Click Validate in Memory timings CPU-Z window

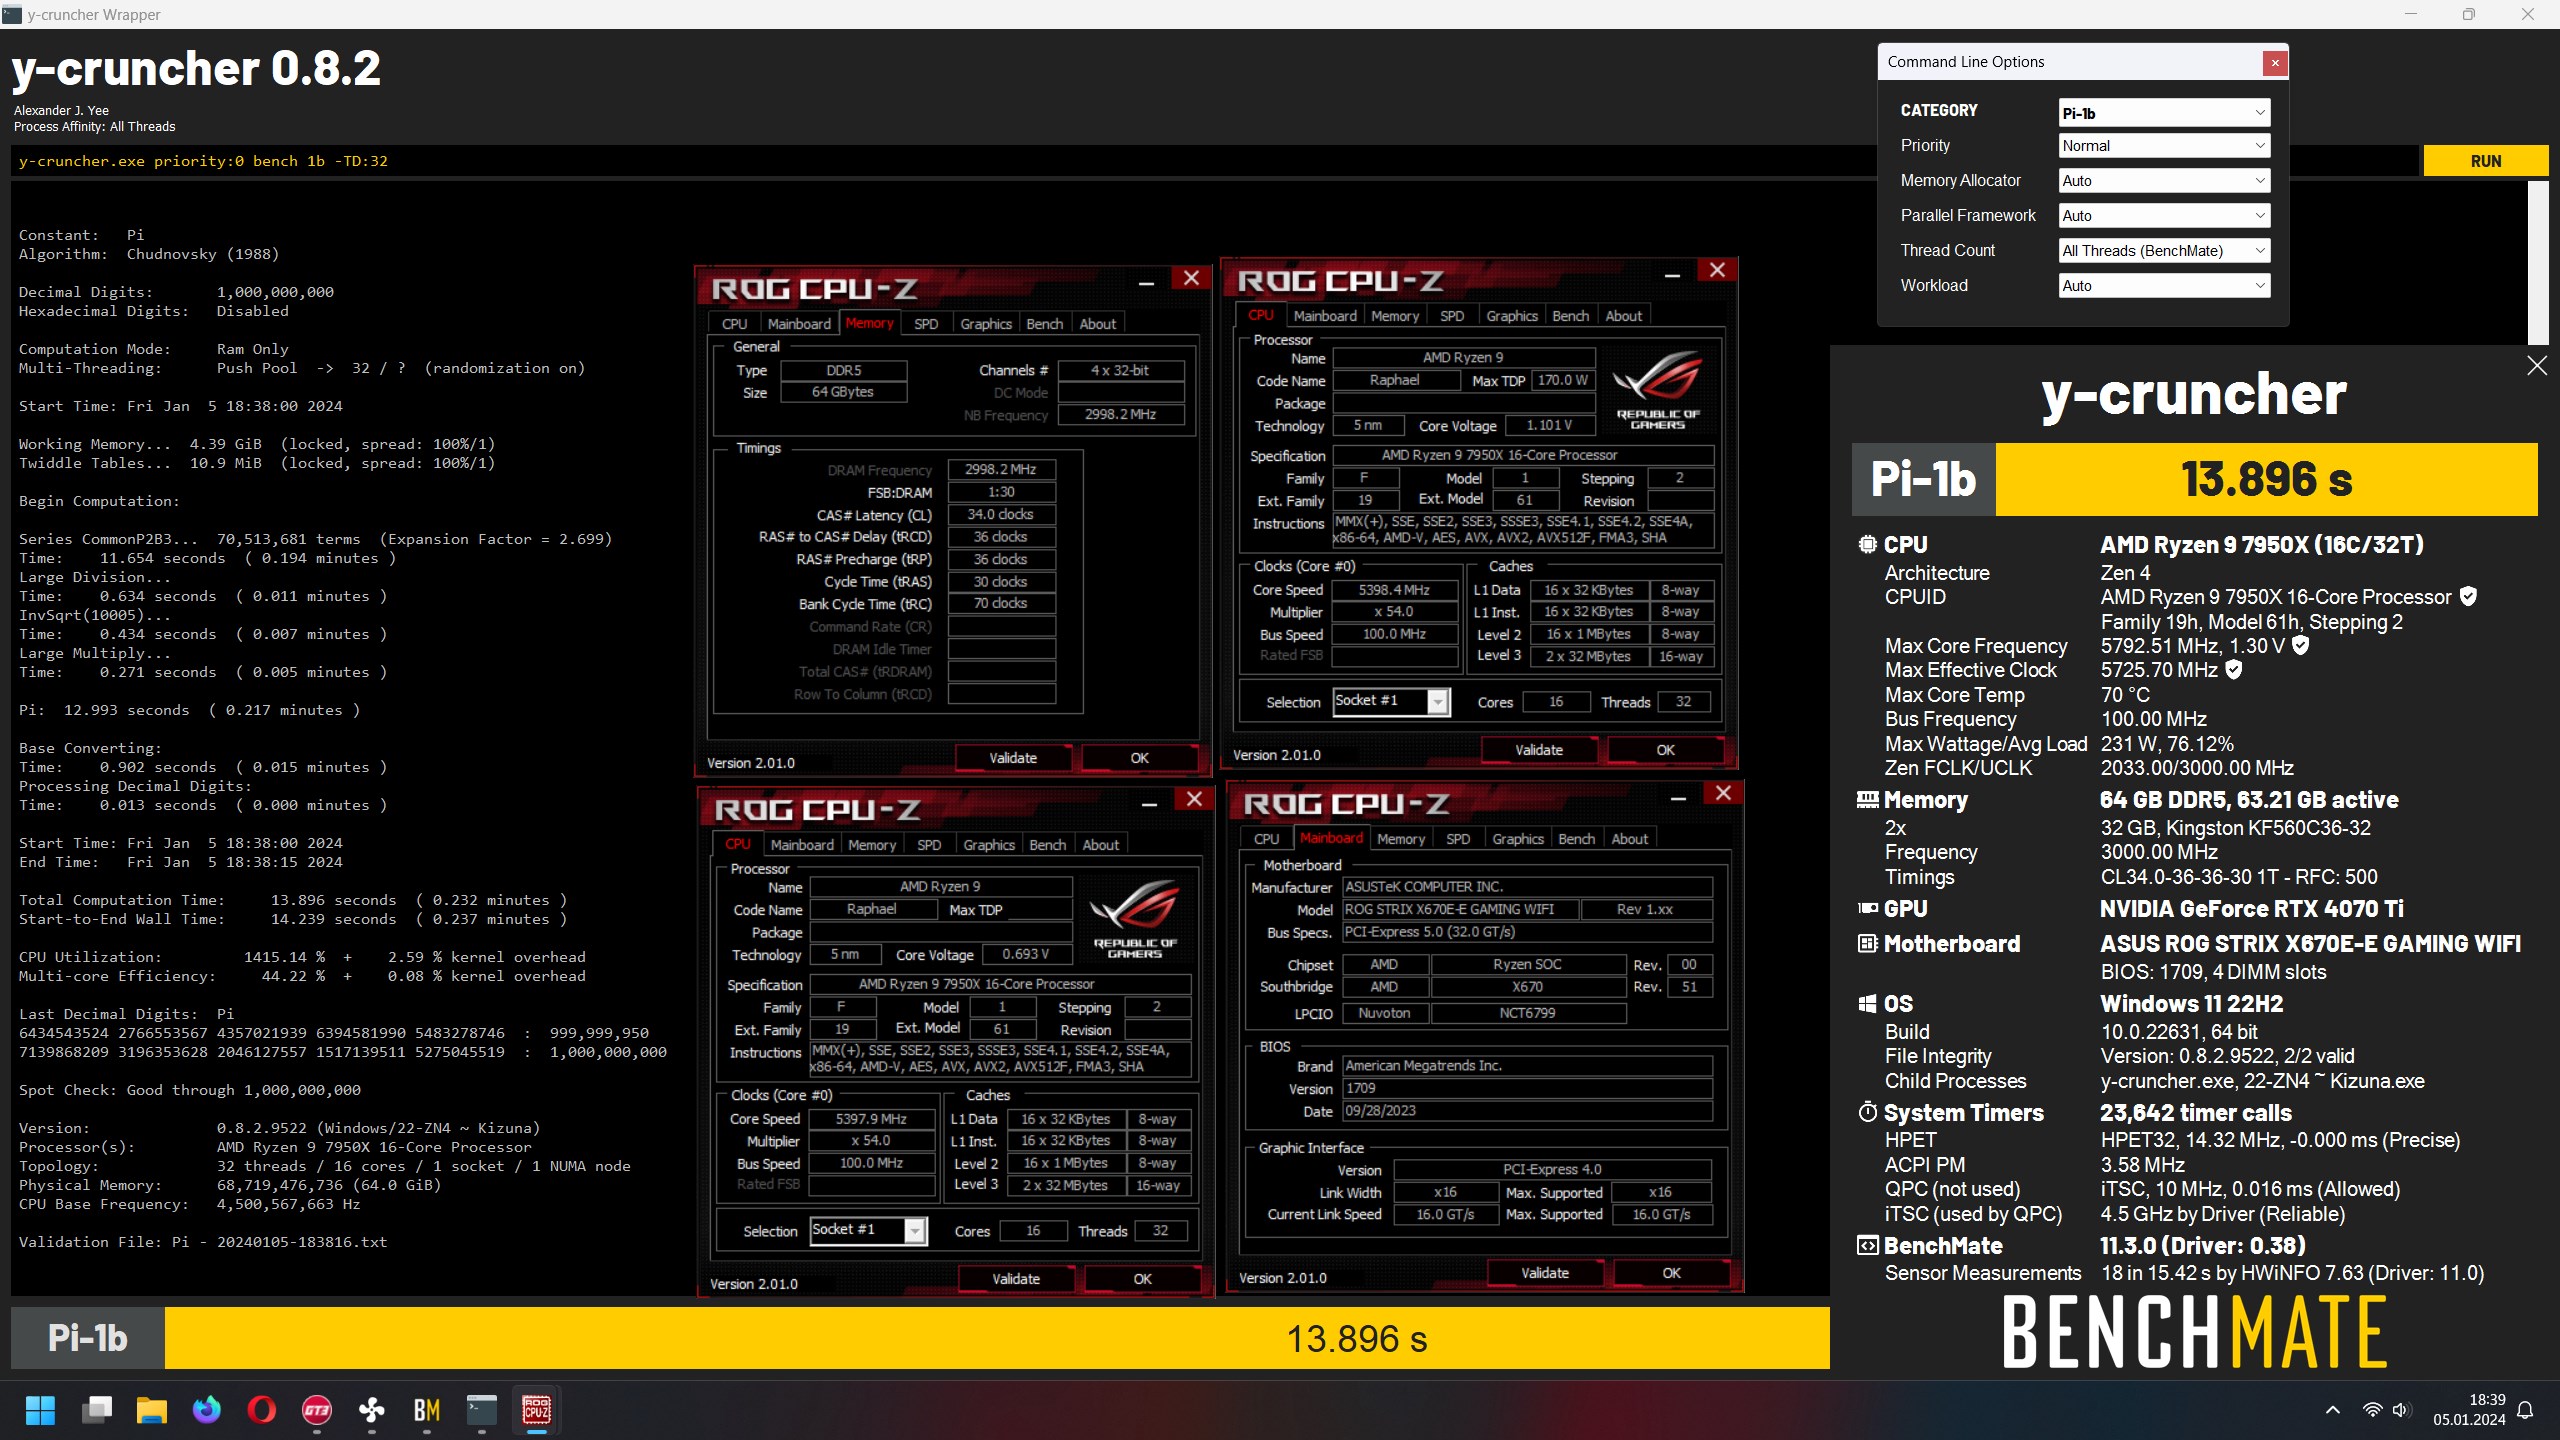[1013, 758]
